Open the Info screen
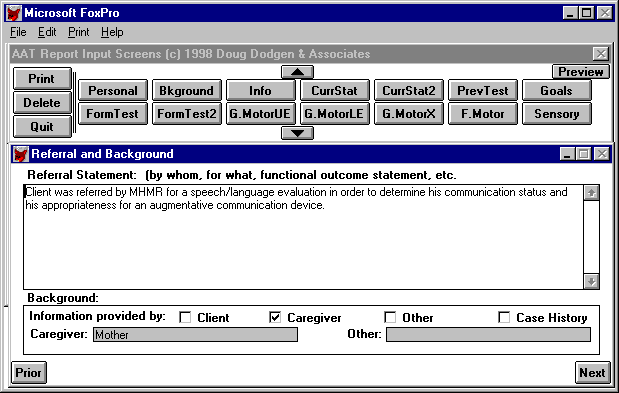The height and width of the screenshot is (393, 619). click(x=261, y=90)
